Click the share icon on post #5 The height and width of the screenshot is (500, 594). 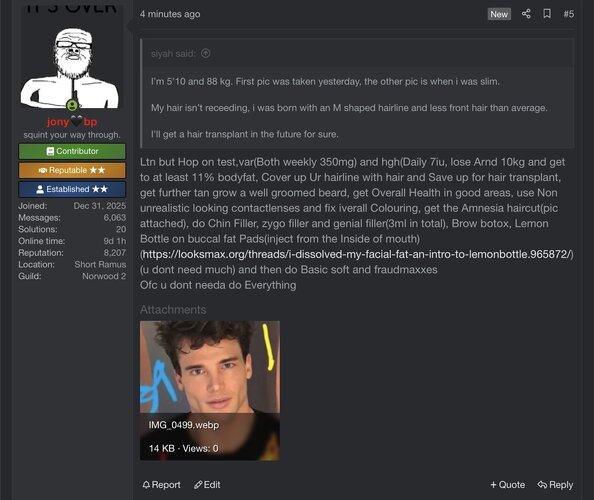point(526,14)
